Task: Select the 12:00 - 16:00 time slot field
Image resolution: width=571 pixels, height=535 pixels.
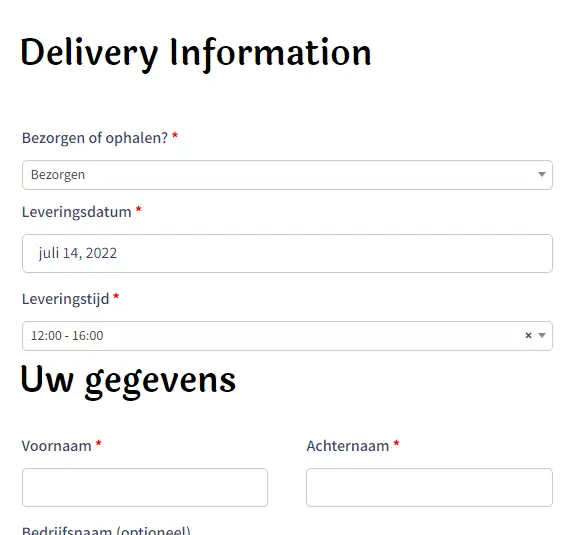Action: click(x=287, y=336)
